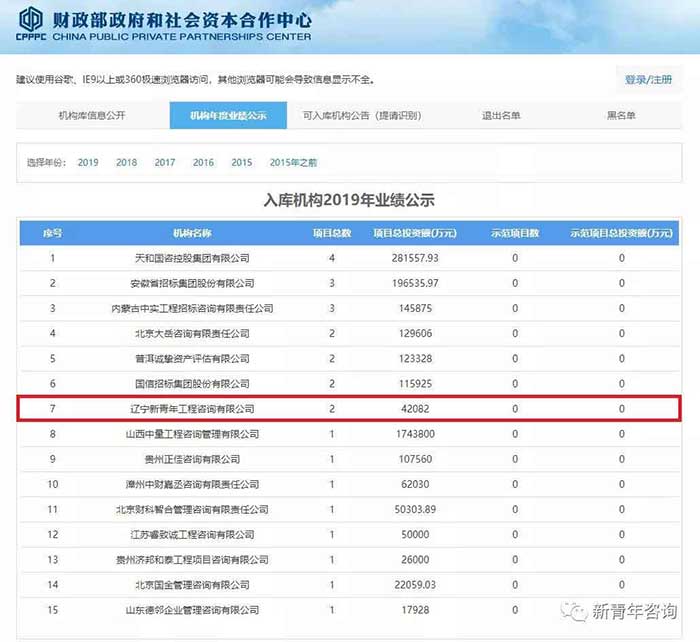This screenshot has height=642, width=700.
Task: Select 普洱诚挚资产评估有限公司 entry
Action: (192, 359)
